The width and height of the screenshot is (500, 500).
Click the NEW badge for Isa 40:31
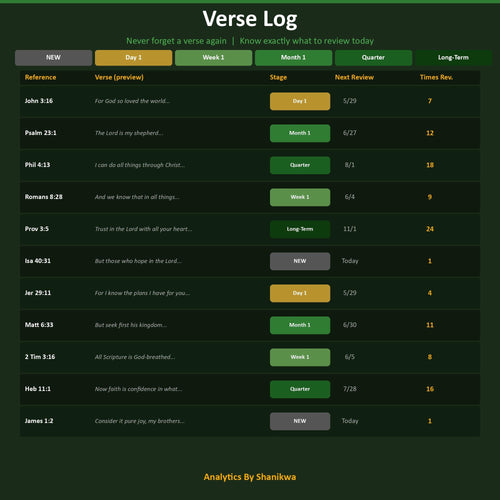[300, 261]
